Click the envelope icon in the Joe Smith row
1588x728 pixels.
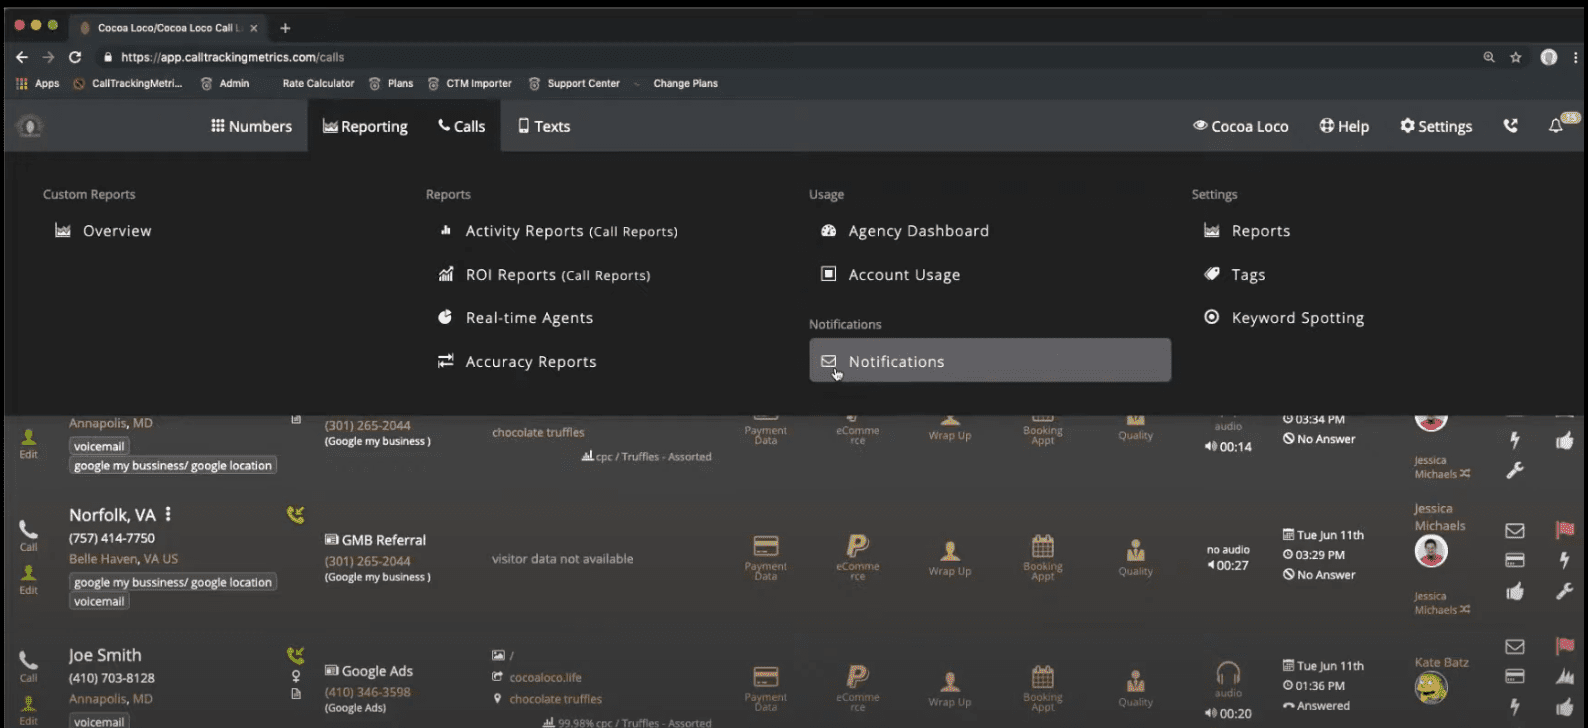1515,647
